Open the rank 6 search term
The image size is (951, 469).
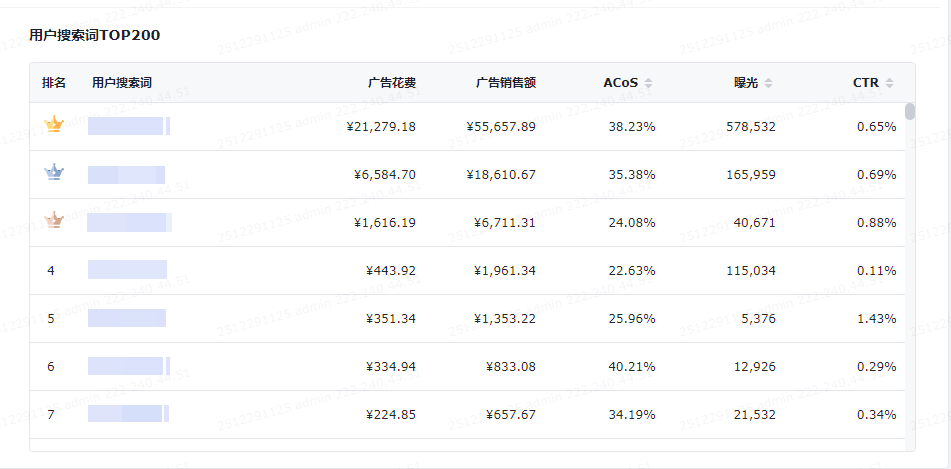click(x=127, y=366)
